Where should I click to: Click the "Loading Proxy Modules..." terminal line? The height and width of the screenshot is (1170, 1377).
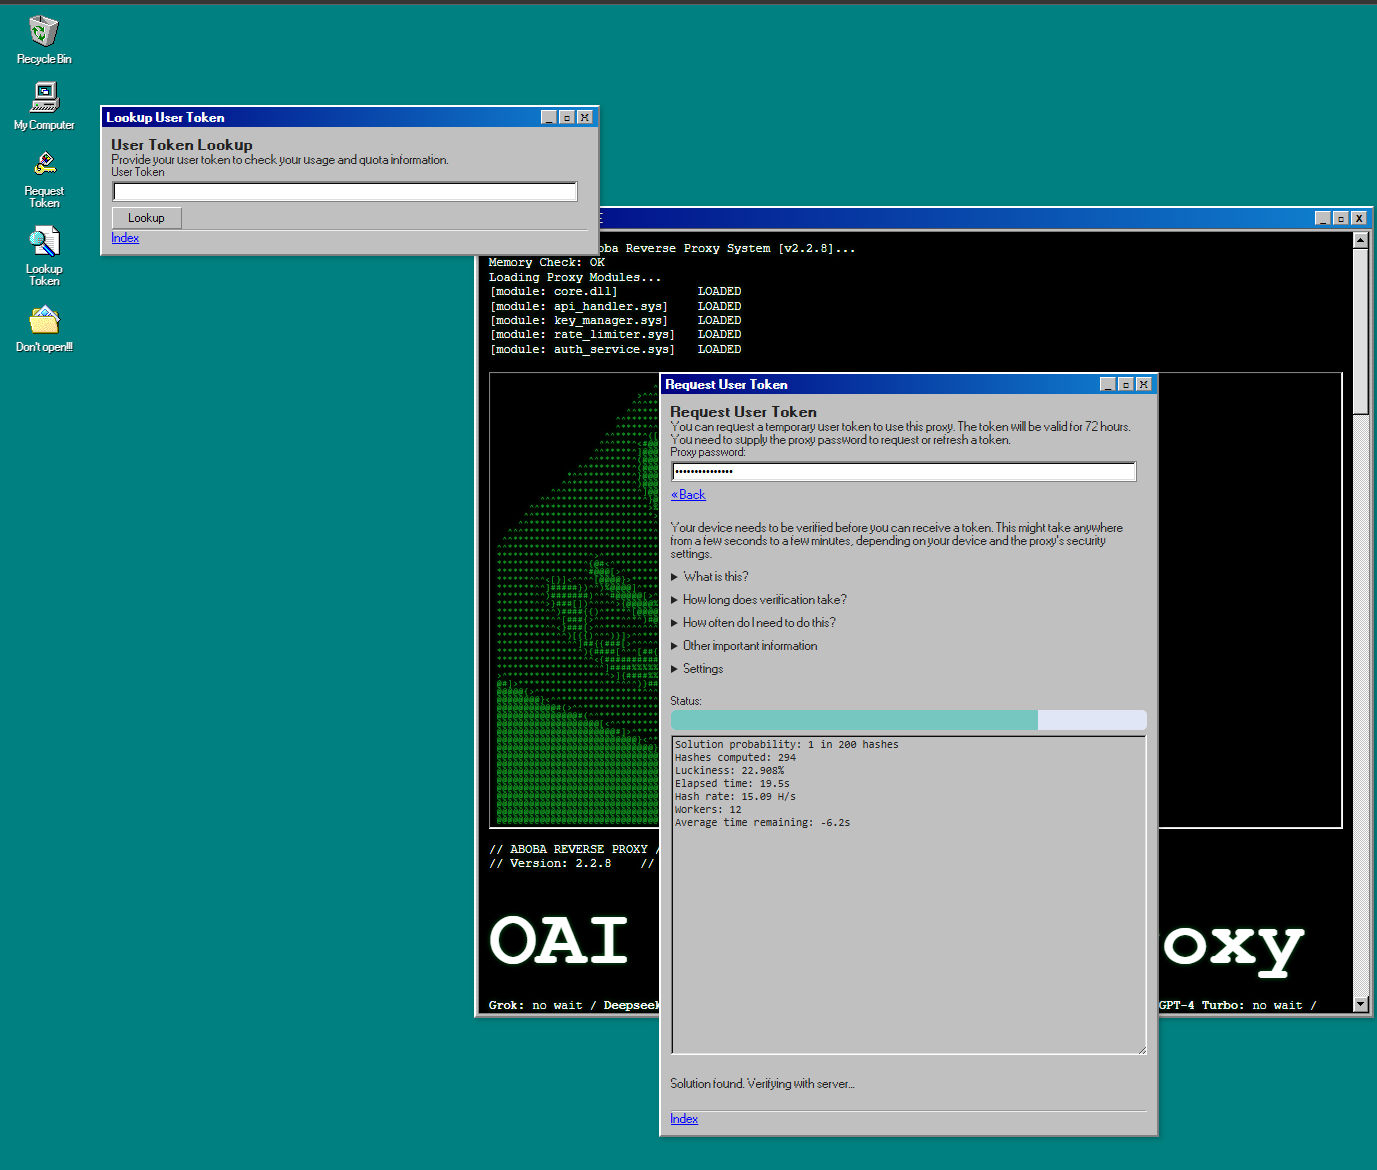point(575,278)
